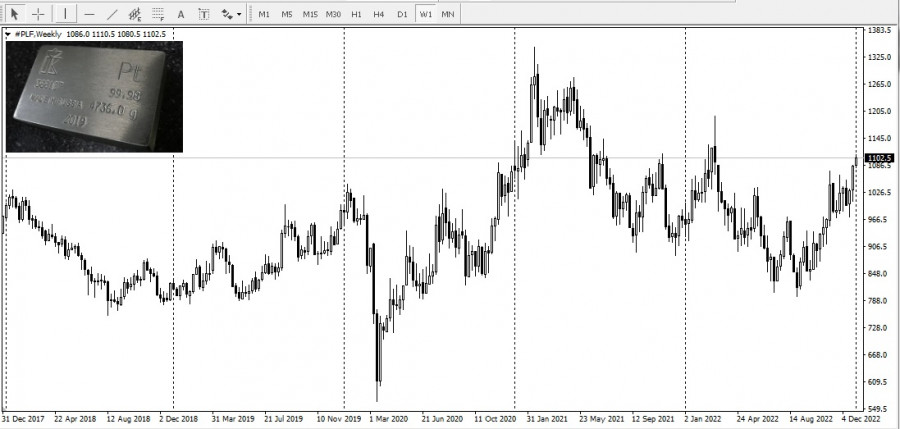Image resolution: width=900 pixels, height=429 pixels.
Task: Click the arrows objects icon
Action: [227, 14]
